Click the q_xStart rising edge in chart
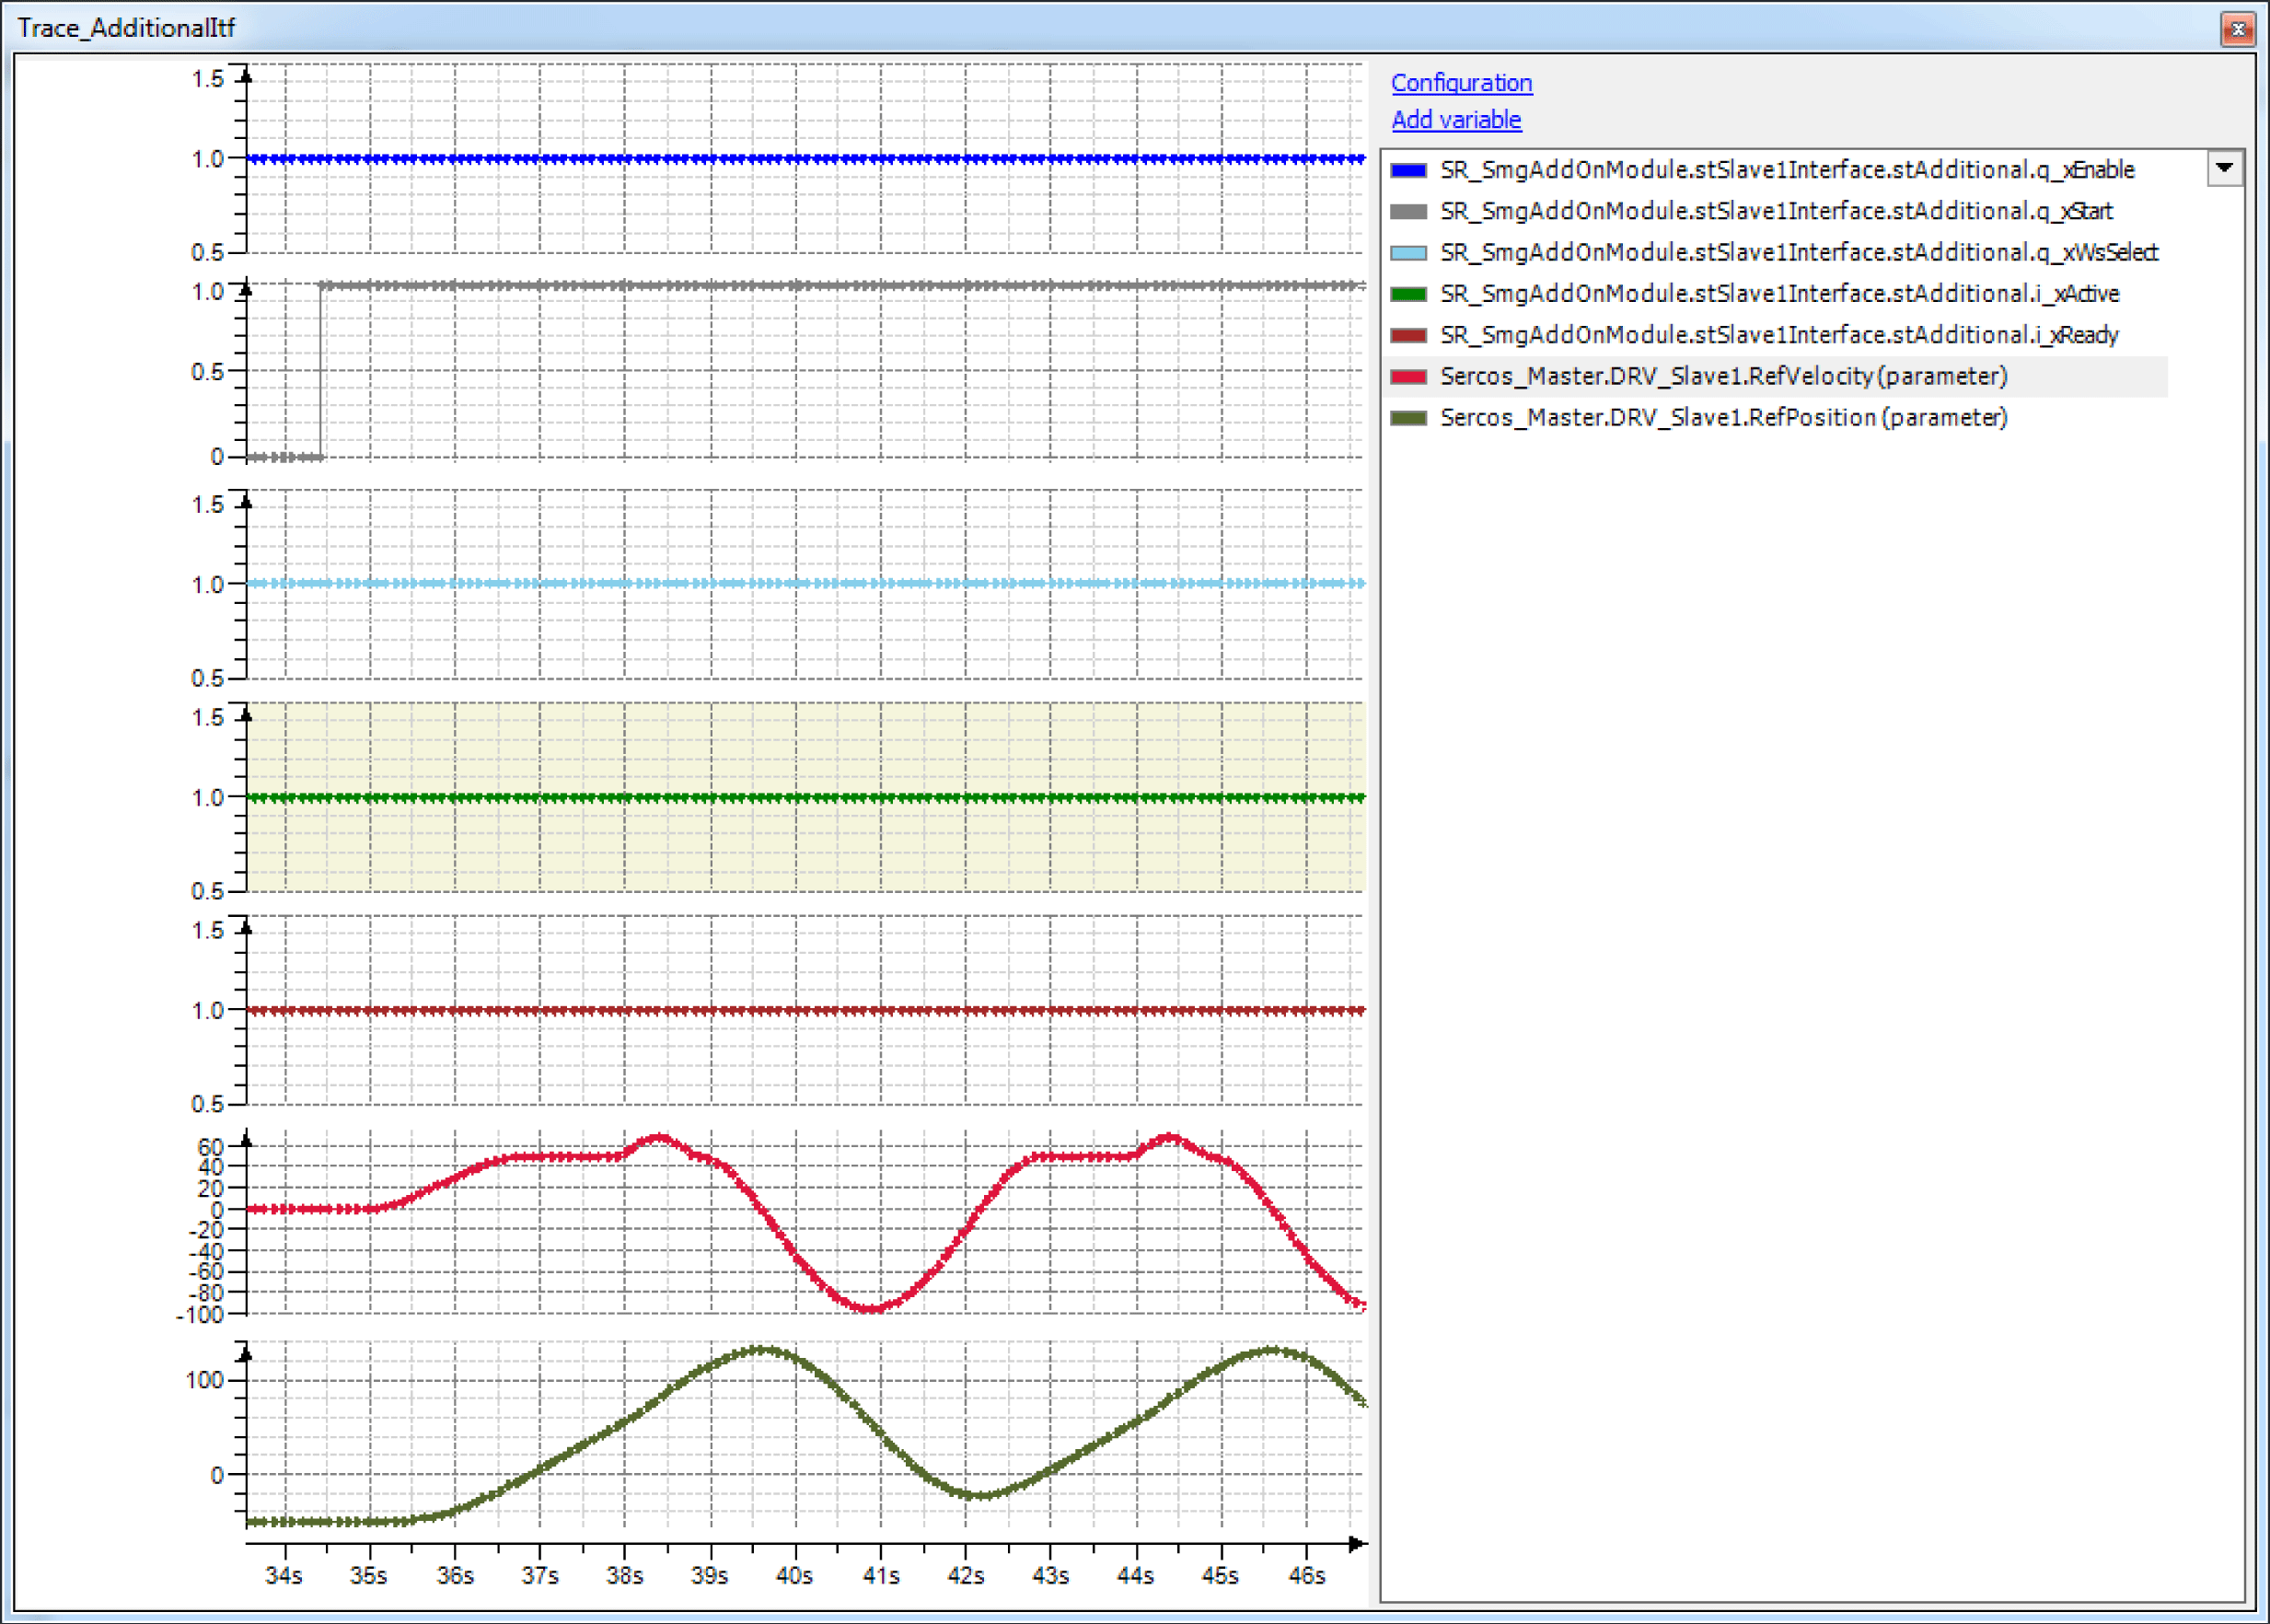 [321, 370]
